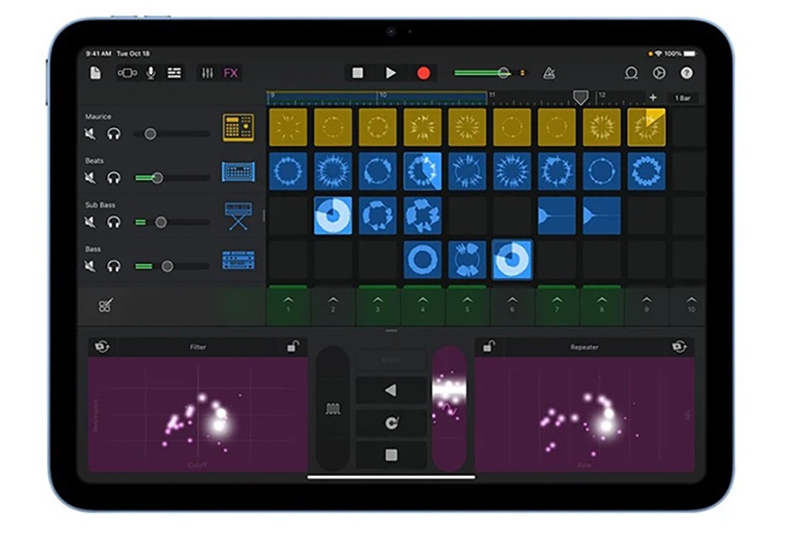Image resolution: width=800 pixels, height=533 pixels.
Task: Tap Bass ring loop cell in column 4
Action: click(422, 260)
